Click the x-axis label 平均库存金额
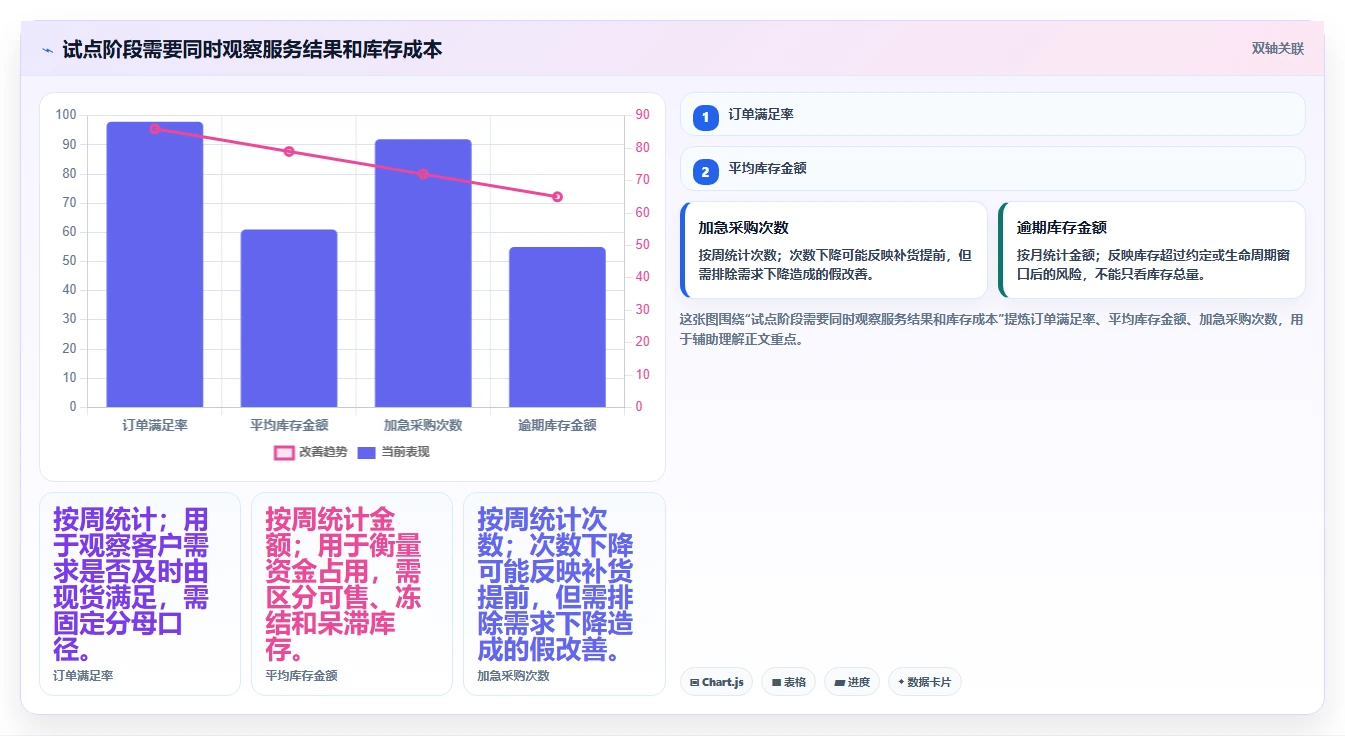The height and width of the screenshot is (736, 1345). [x=289, y=425]
